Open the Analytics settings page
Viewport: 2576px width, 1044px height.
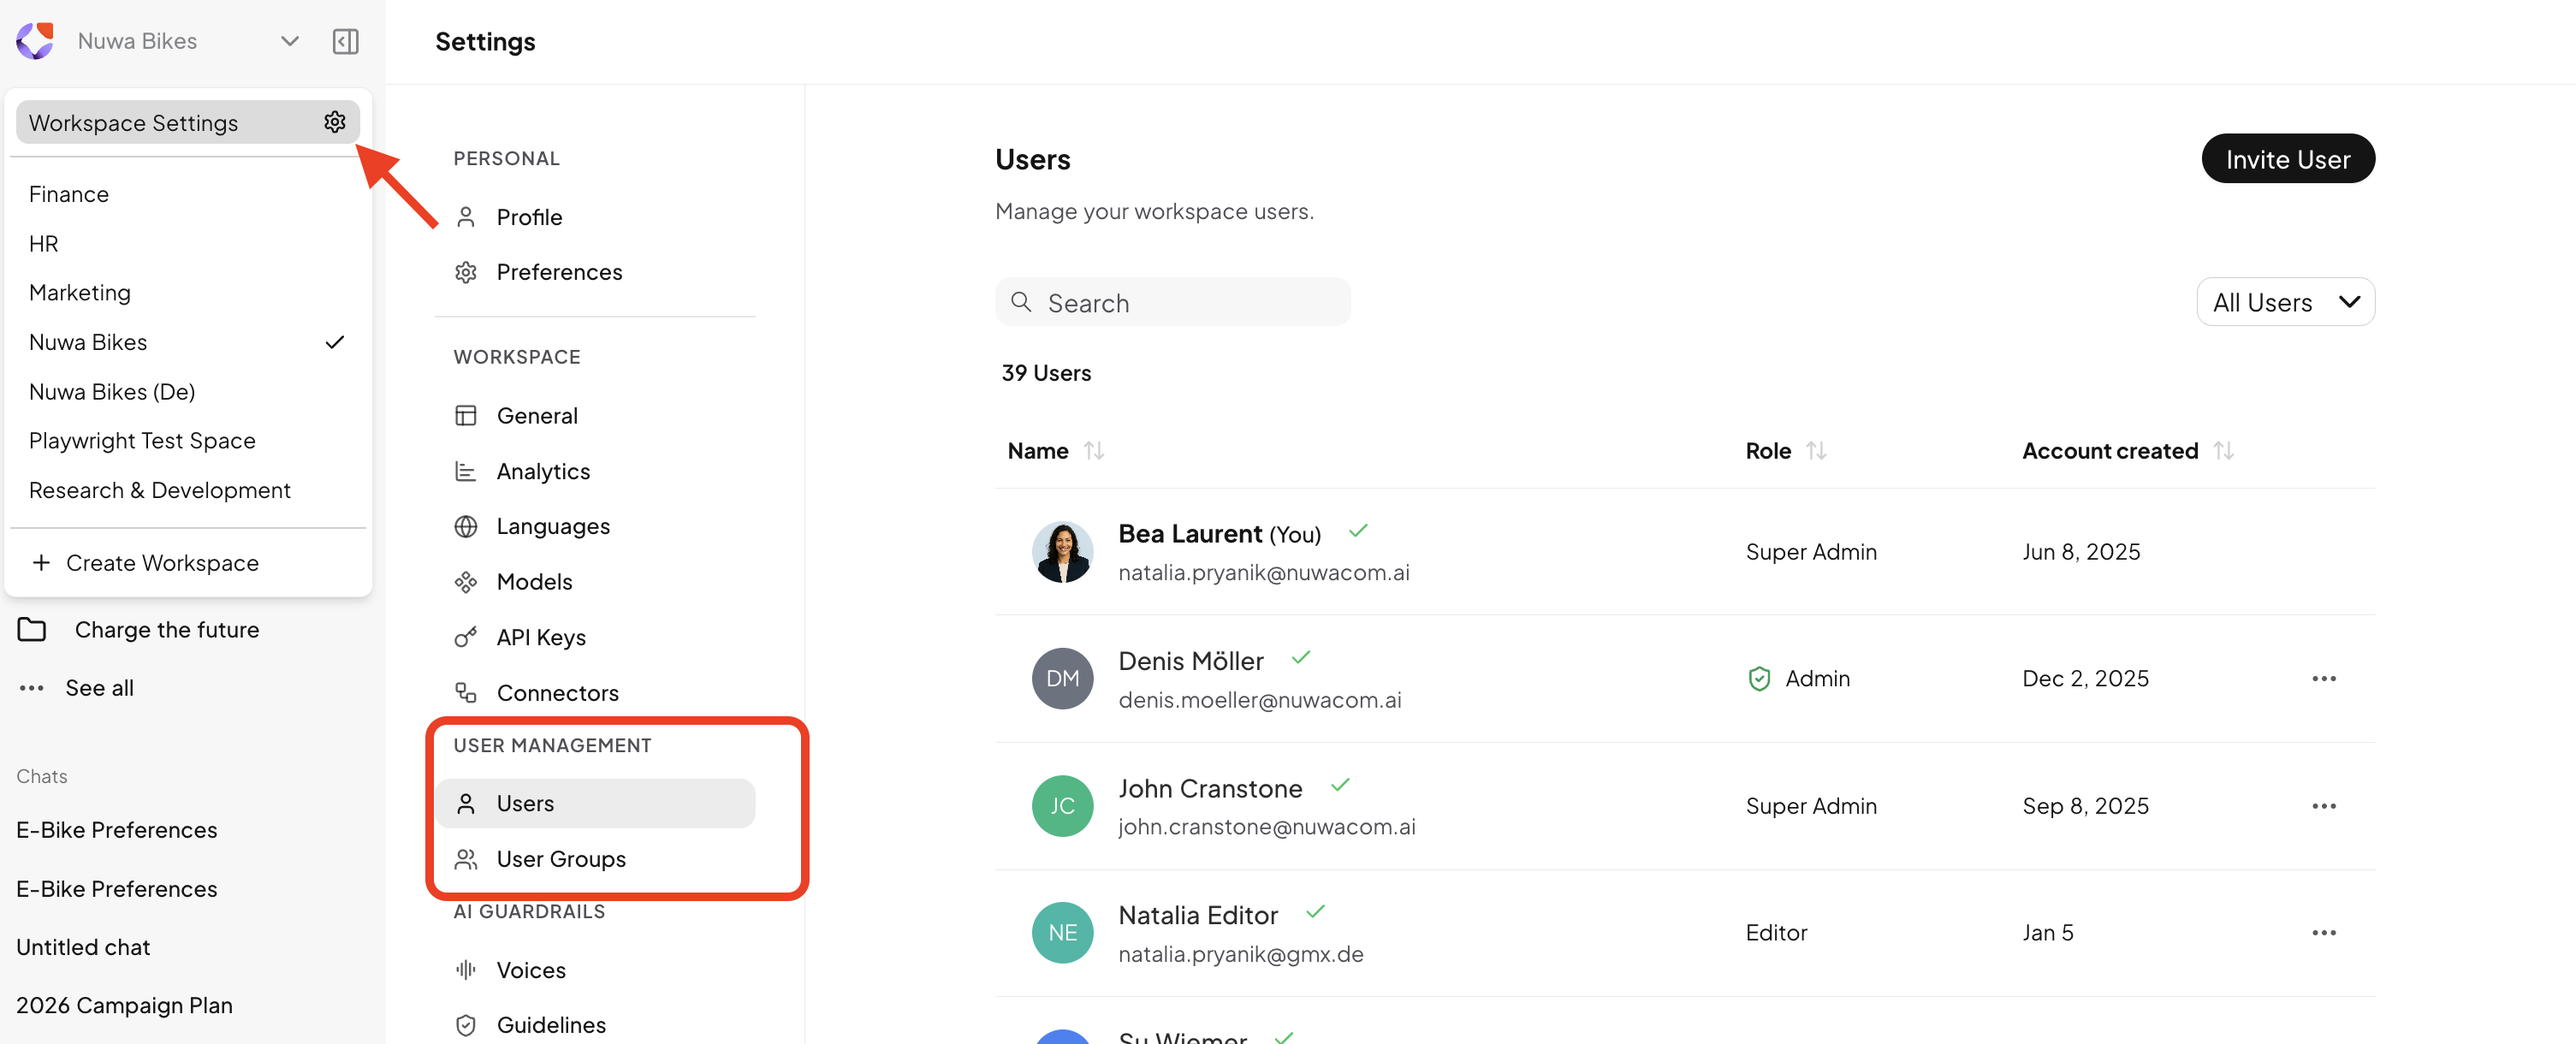pos(543,471)
